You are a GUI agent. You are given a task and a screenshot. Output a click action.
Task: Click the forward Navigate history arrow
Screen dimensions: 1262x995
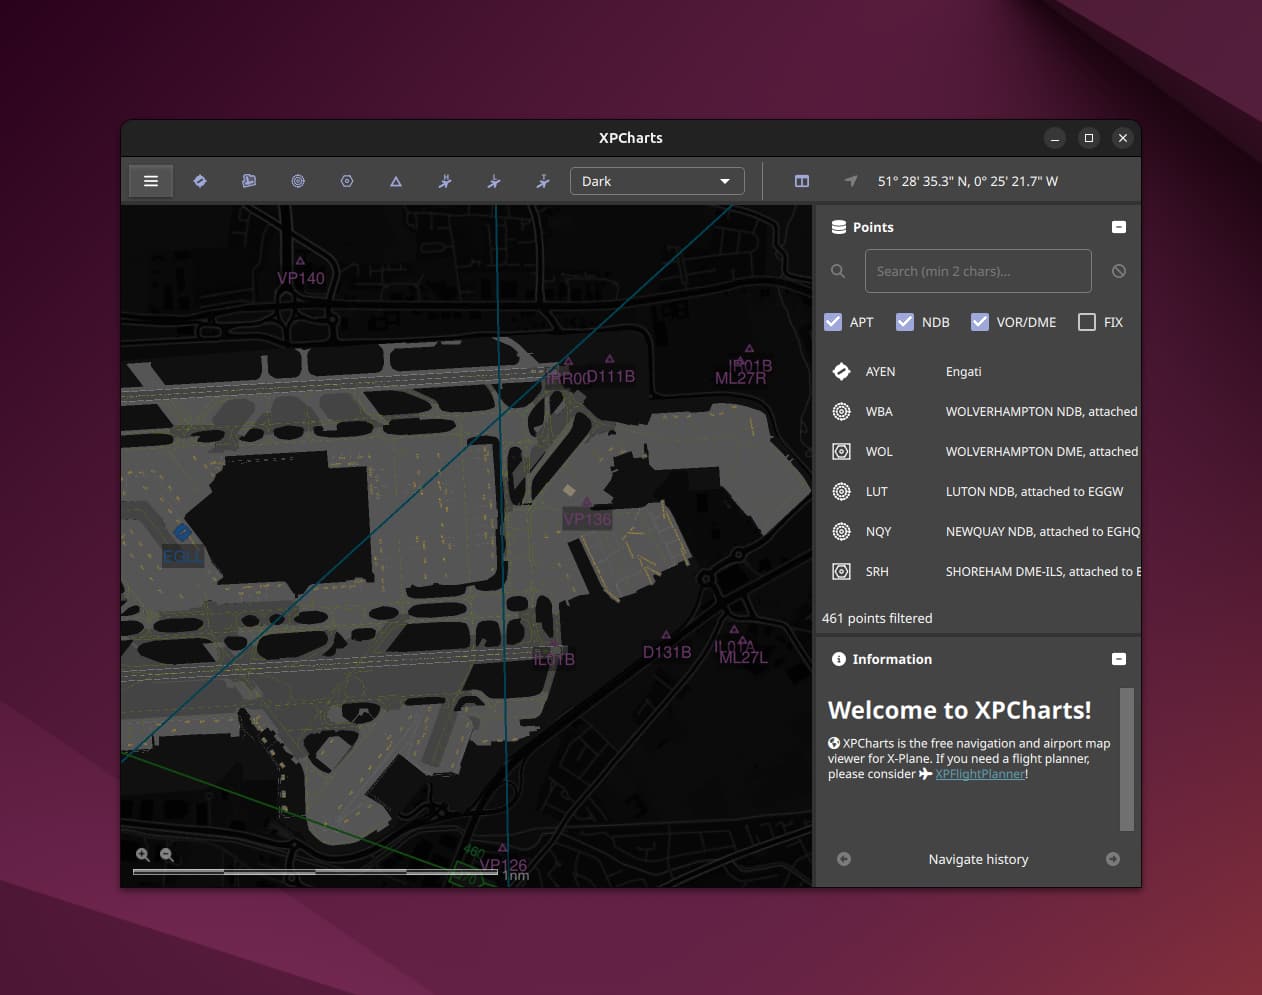coord(1112,859)
